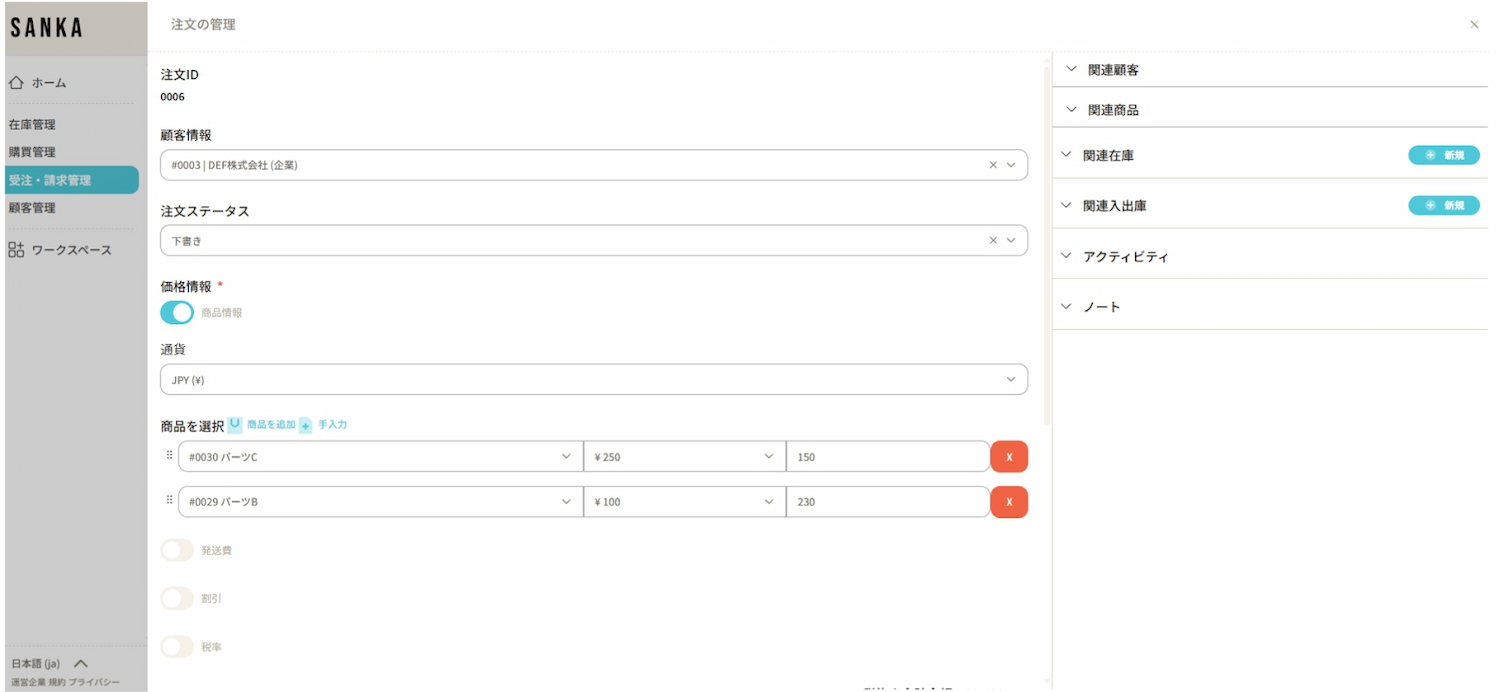Click the 商品を追加 link
Screen dimensions: 1500x692
(270, 425)
